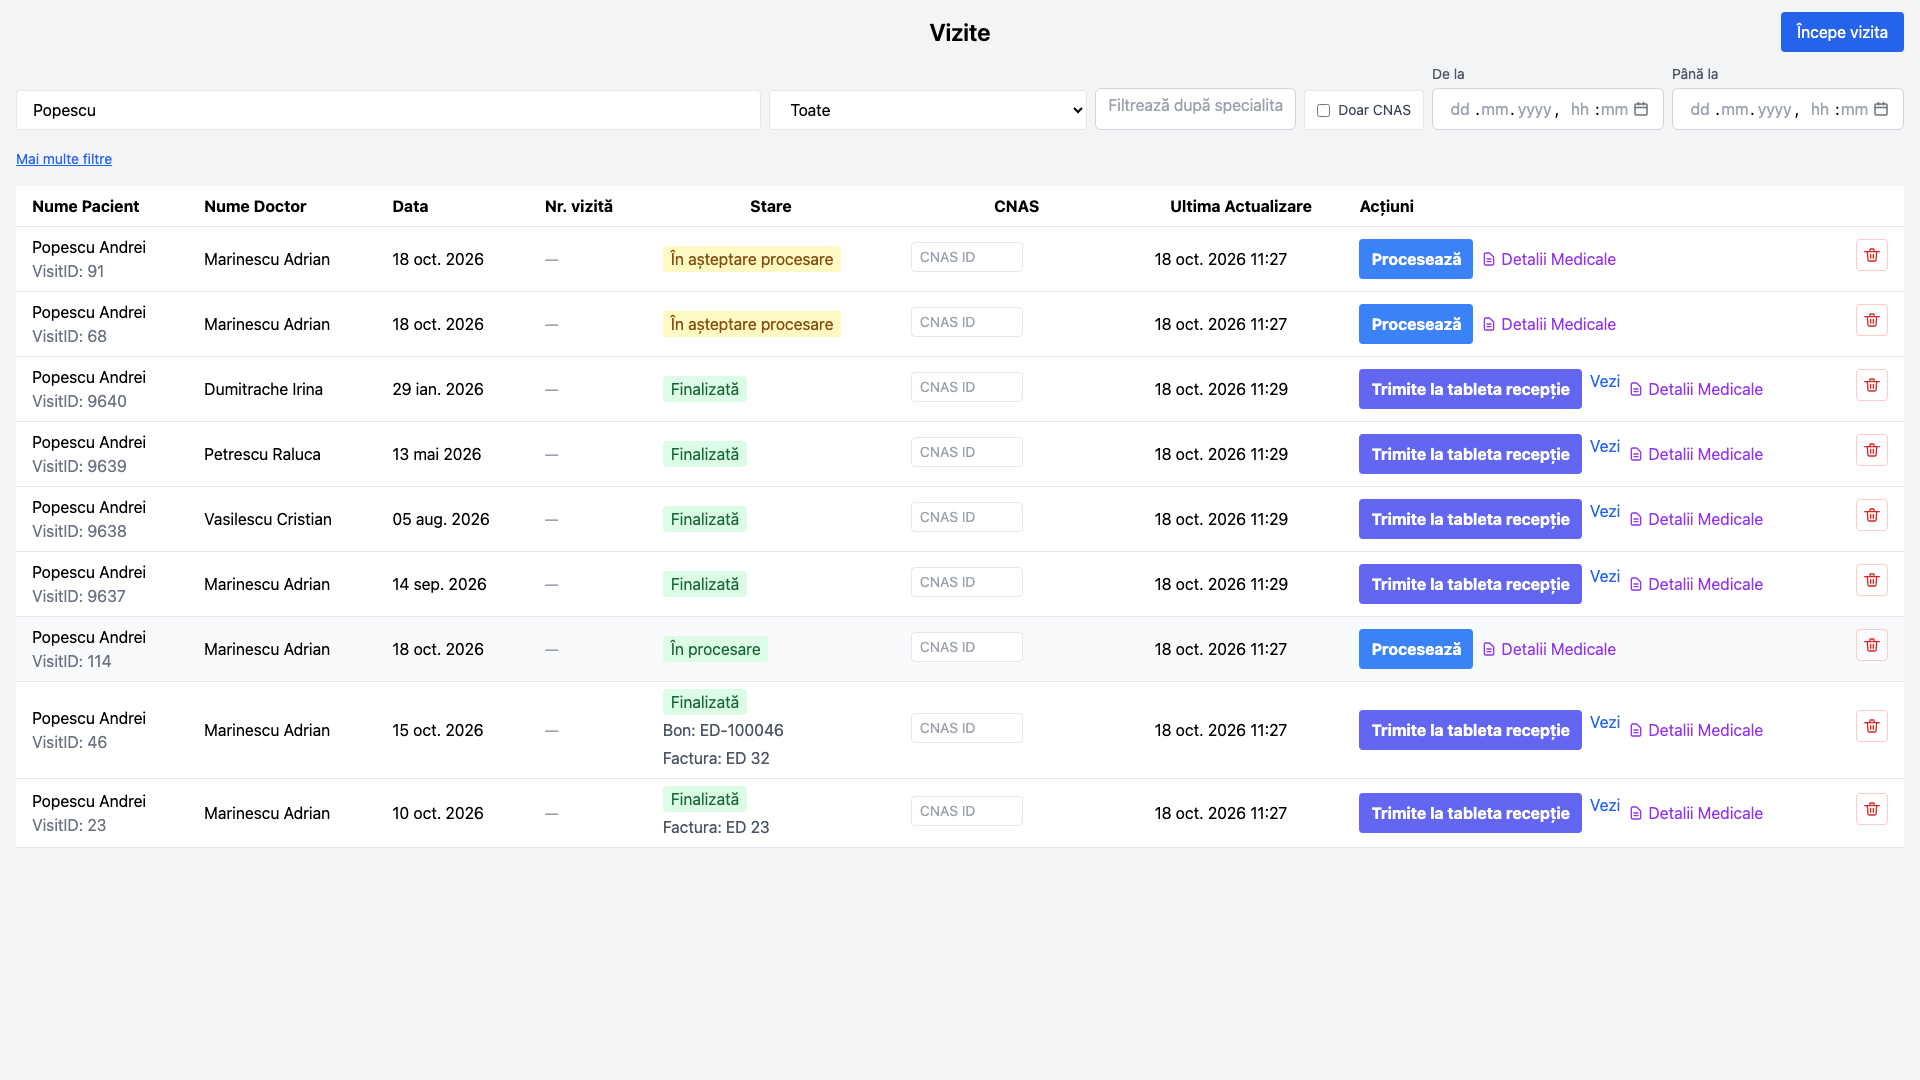Open Vezi link for VisitID 9640
The width and height of the screenshot is (1920, 1080).
pos(1605,381)
